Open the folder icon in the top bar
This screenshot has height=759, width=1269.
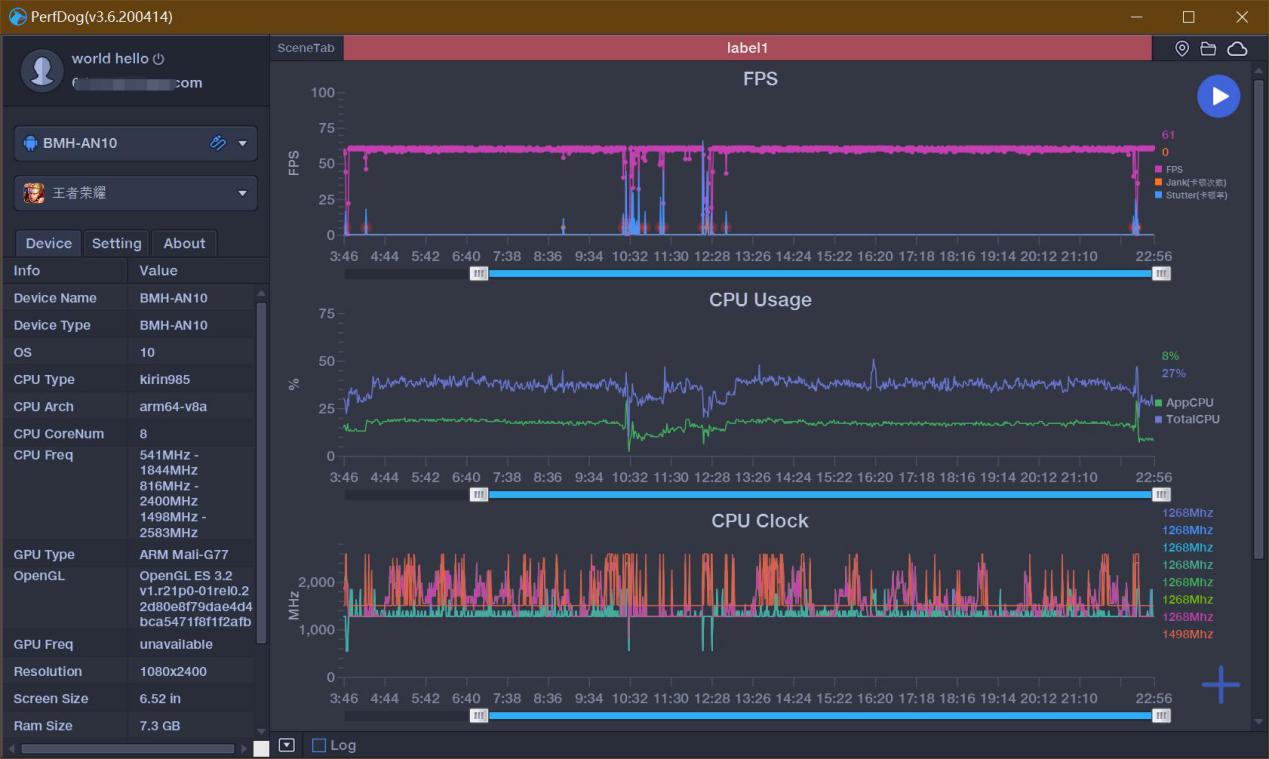click(x=1208, y=49)
